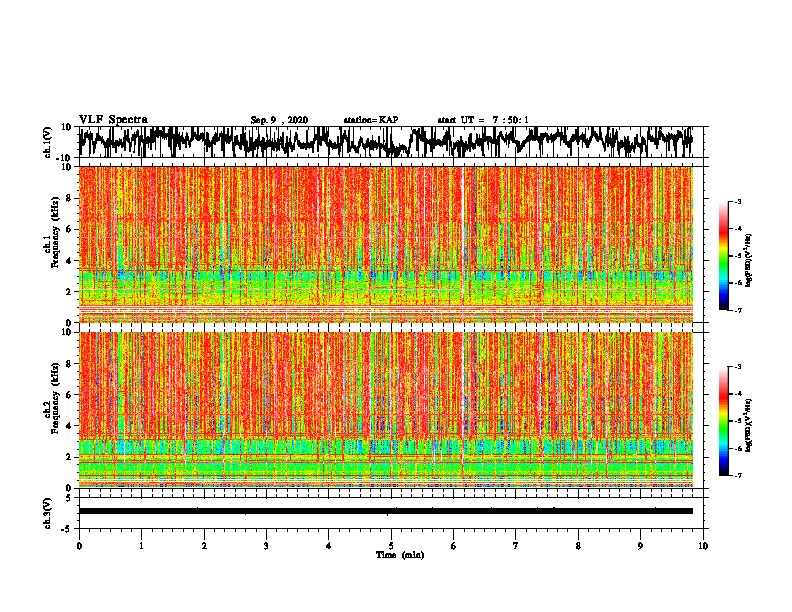This screenshot has width=792, height=612.
Task: Click the 'ch.3(V)' axis label
Action: tap(47, 513)
